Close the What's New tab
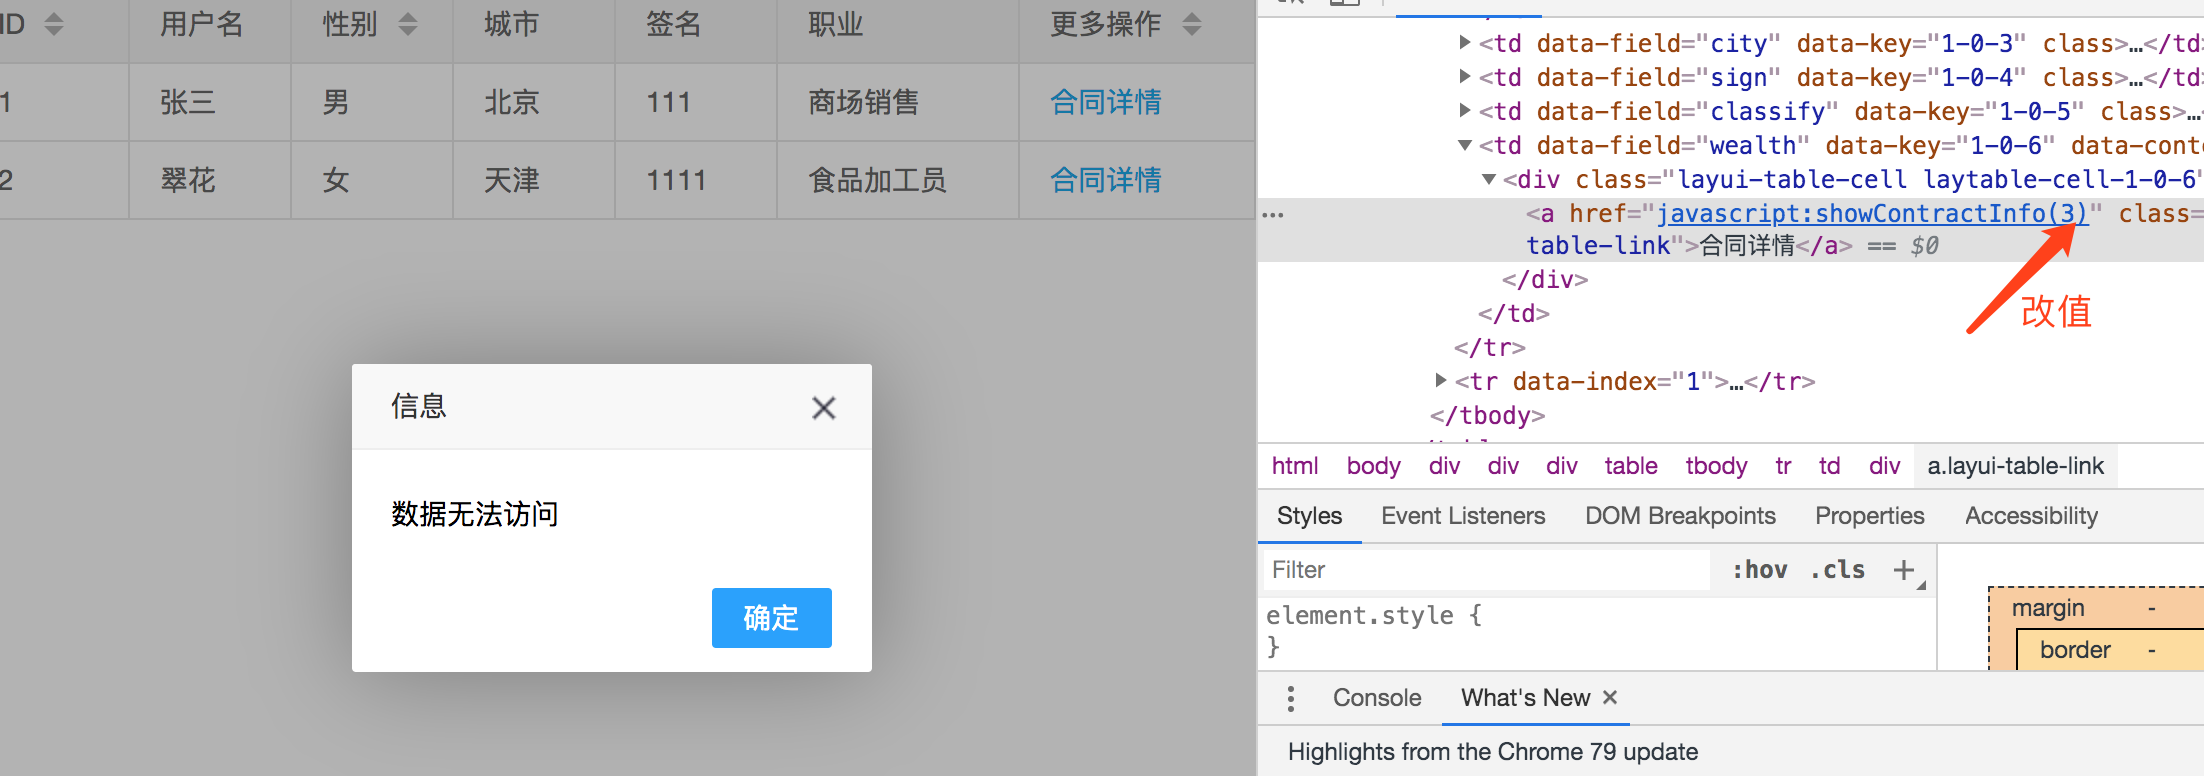 [x=1610, y=697]
